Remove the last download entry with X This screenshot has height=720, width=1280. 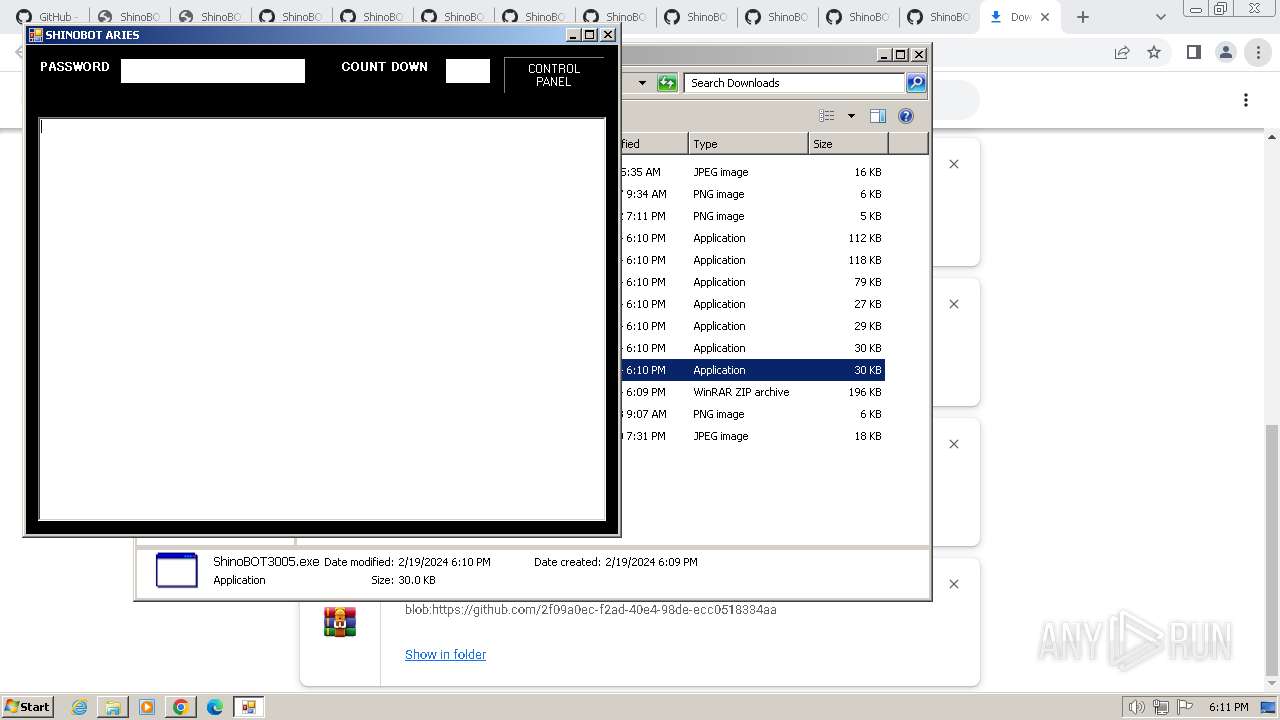point(954,584)
